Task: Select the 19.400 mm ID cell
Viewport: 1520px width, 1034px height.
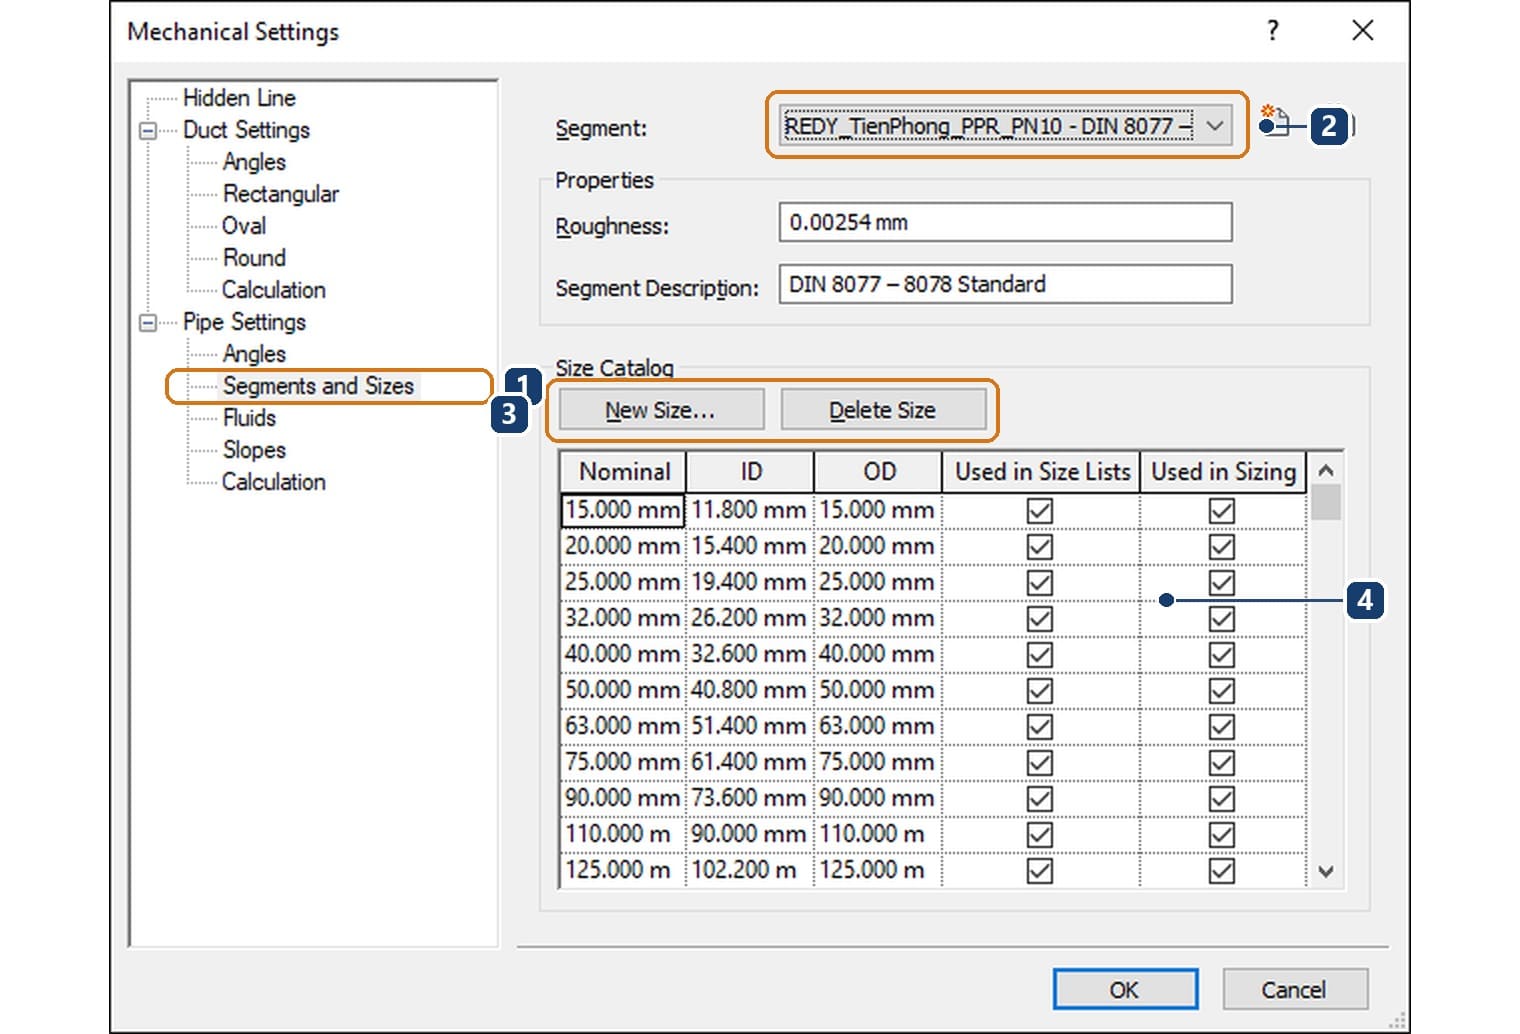Action: point(750,582)
